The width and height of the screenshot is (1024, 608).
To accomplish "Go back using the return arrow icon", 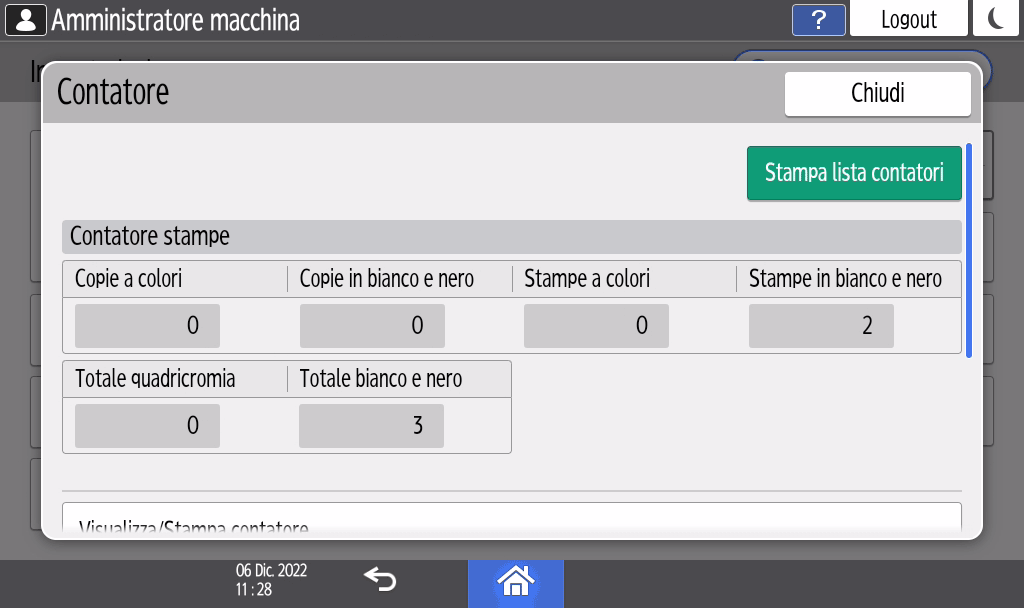I will [380, 579].
